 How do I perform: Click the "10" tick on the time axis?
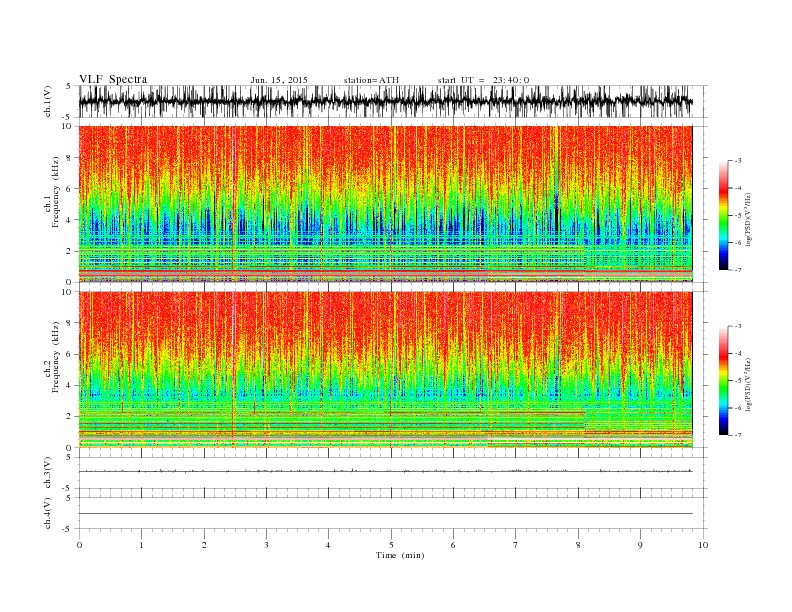[x=703, y=545]
